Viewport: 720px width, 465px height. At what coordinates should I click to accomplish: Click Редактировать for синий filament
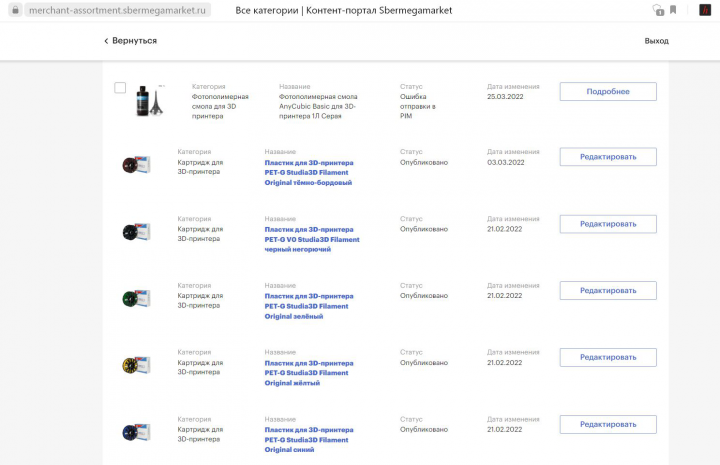[x=608, y=424]
